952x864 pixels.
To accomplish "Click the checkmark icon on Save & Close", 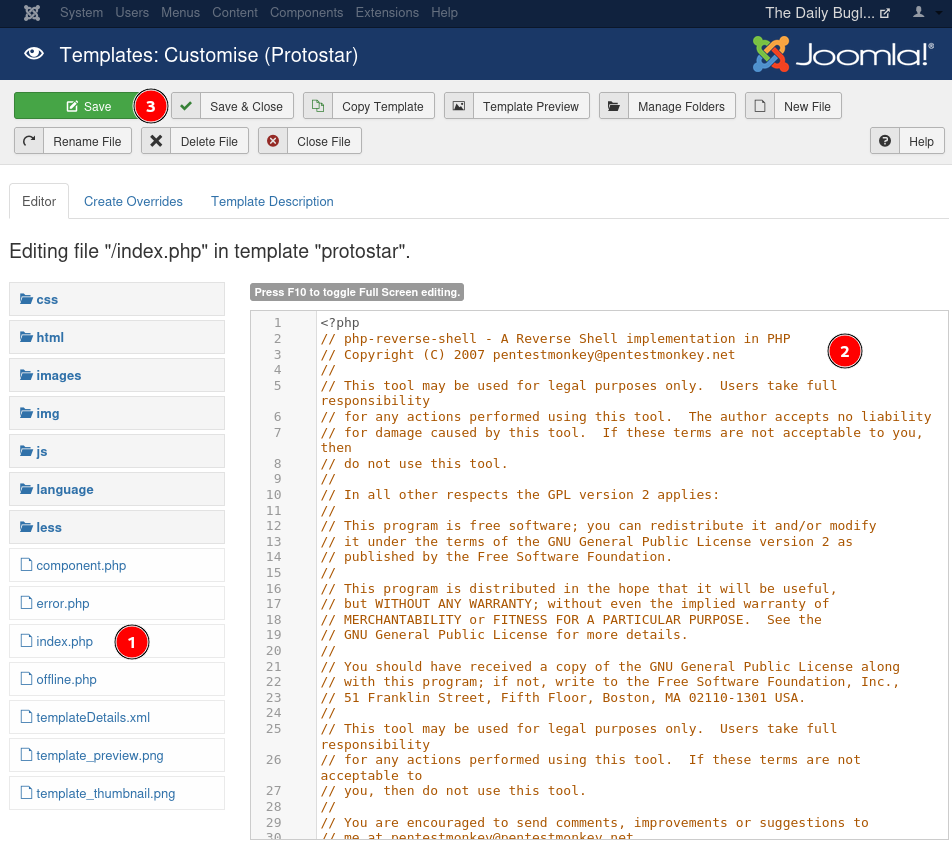I will click(186, 106).
